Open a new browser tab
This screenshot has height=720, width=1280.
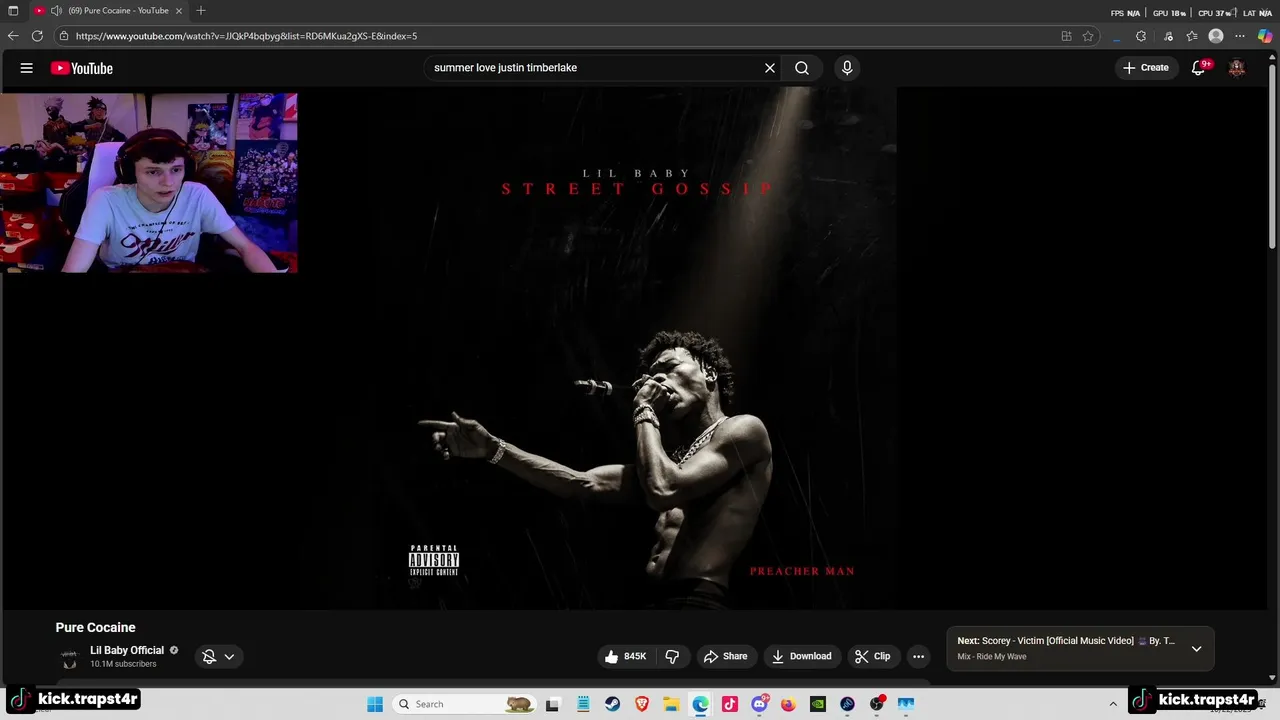coord(201,11)
